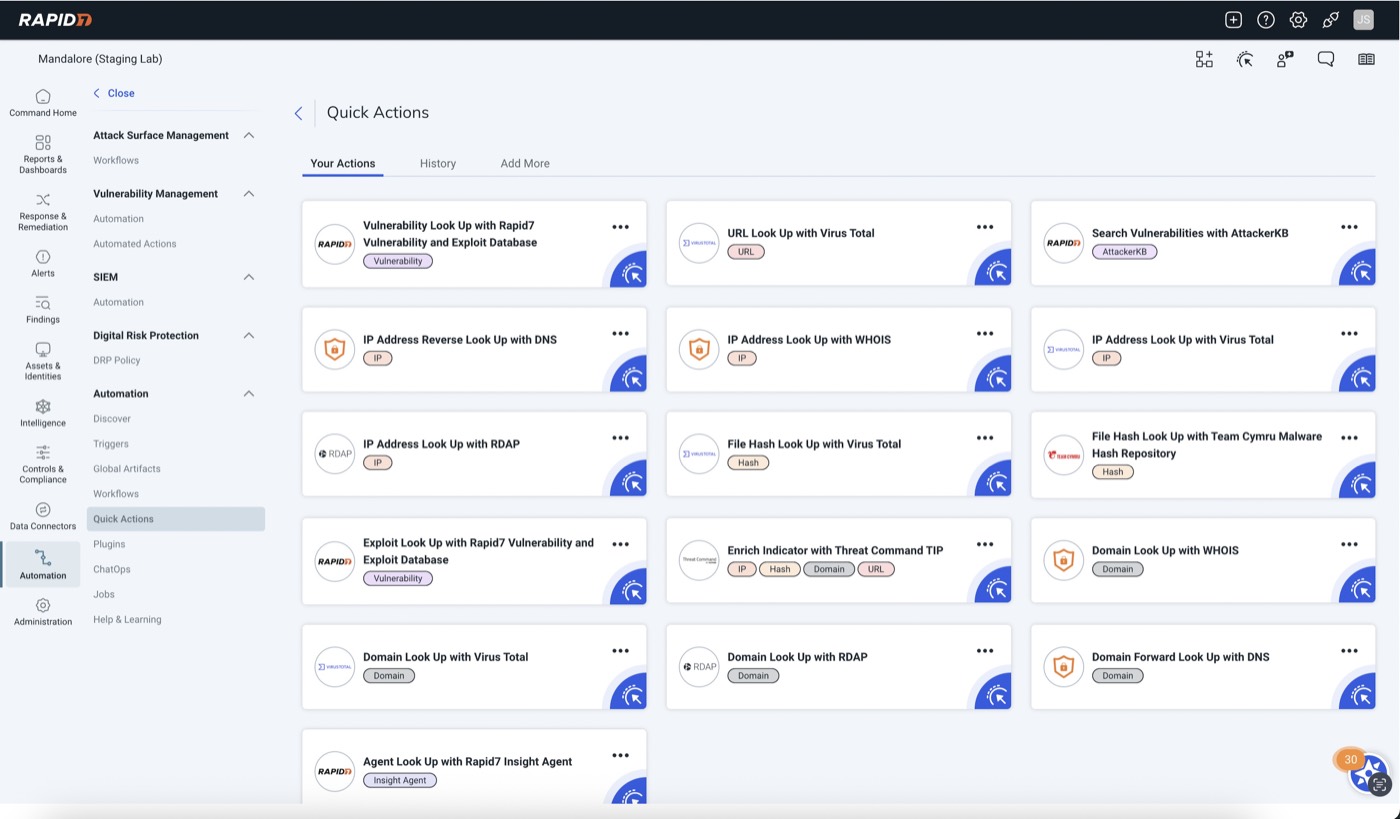The image size is (1400, 819).
Task: Switch to the Add More tab
Action: pyautogui.click(x=525, y=163)
